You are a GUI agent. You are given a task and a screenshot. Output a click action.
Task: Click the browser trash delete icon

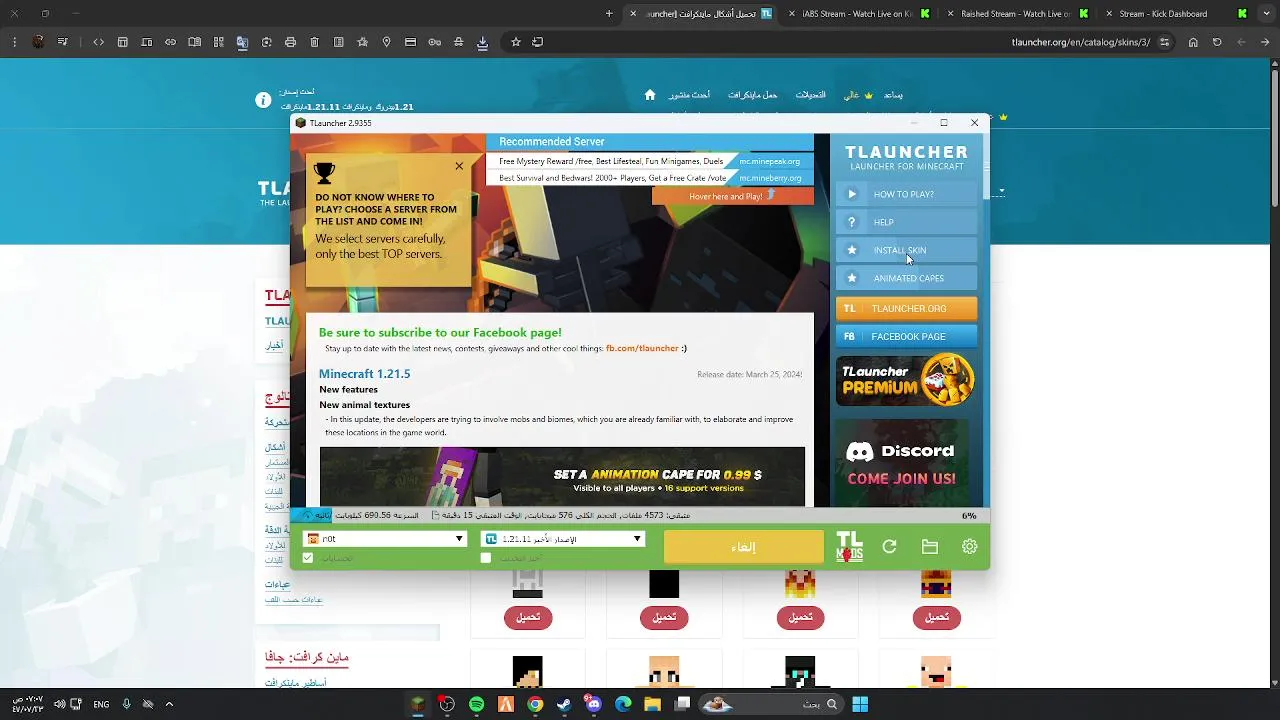(x=314, y=42)
